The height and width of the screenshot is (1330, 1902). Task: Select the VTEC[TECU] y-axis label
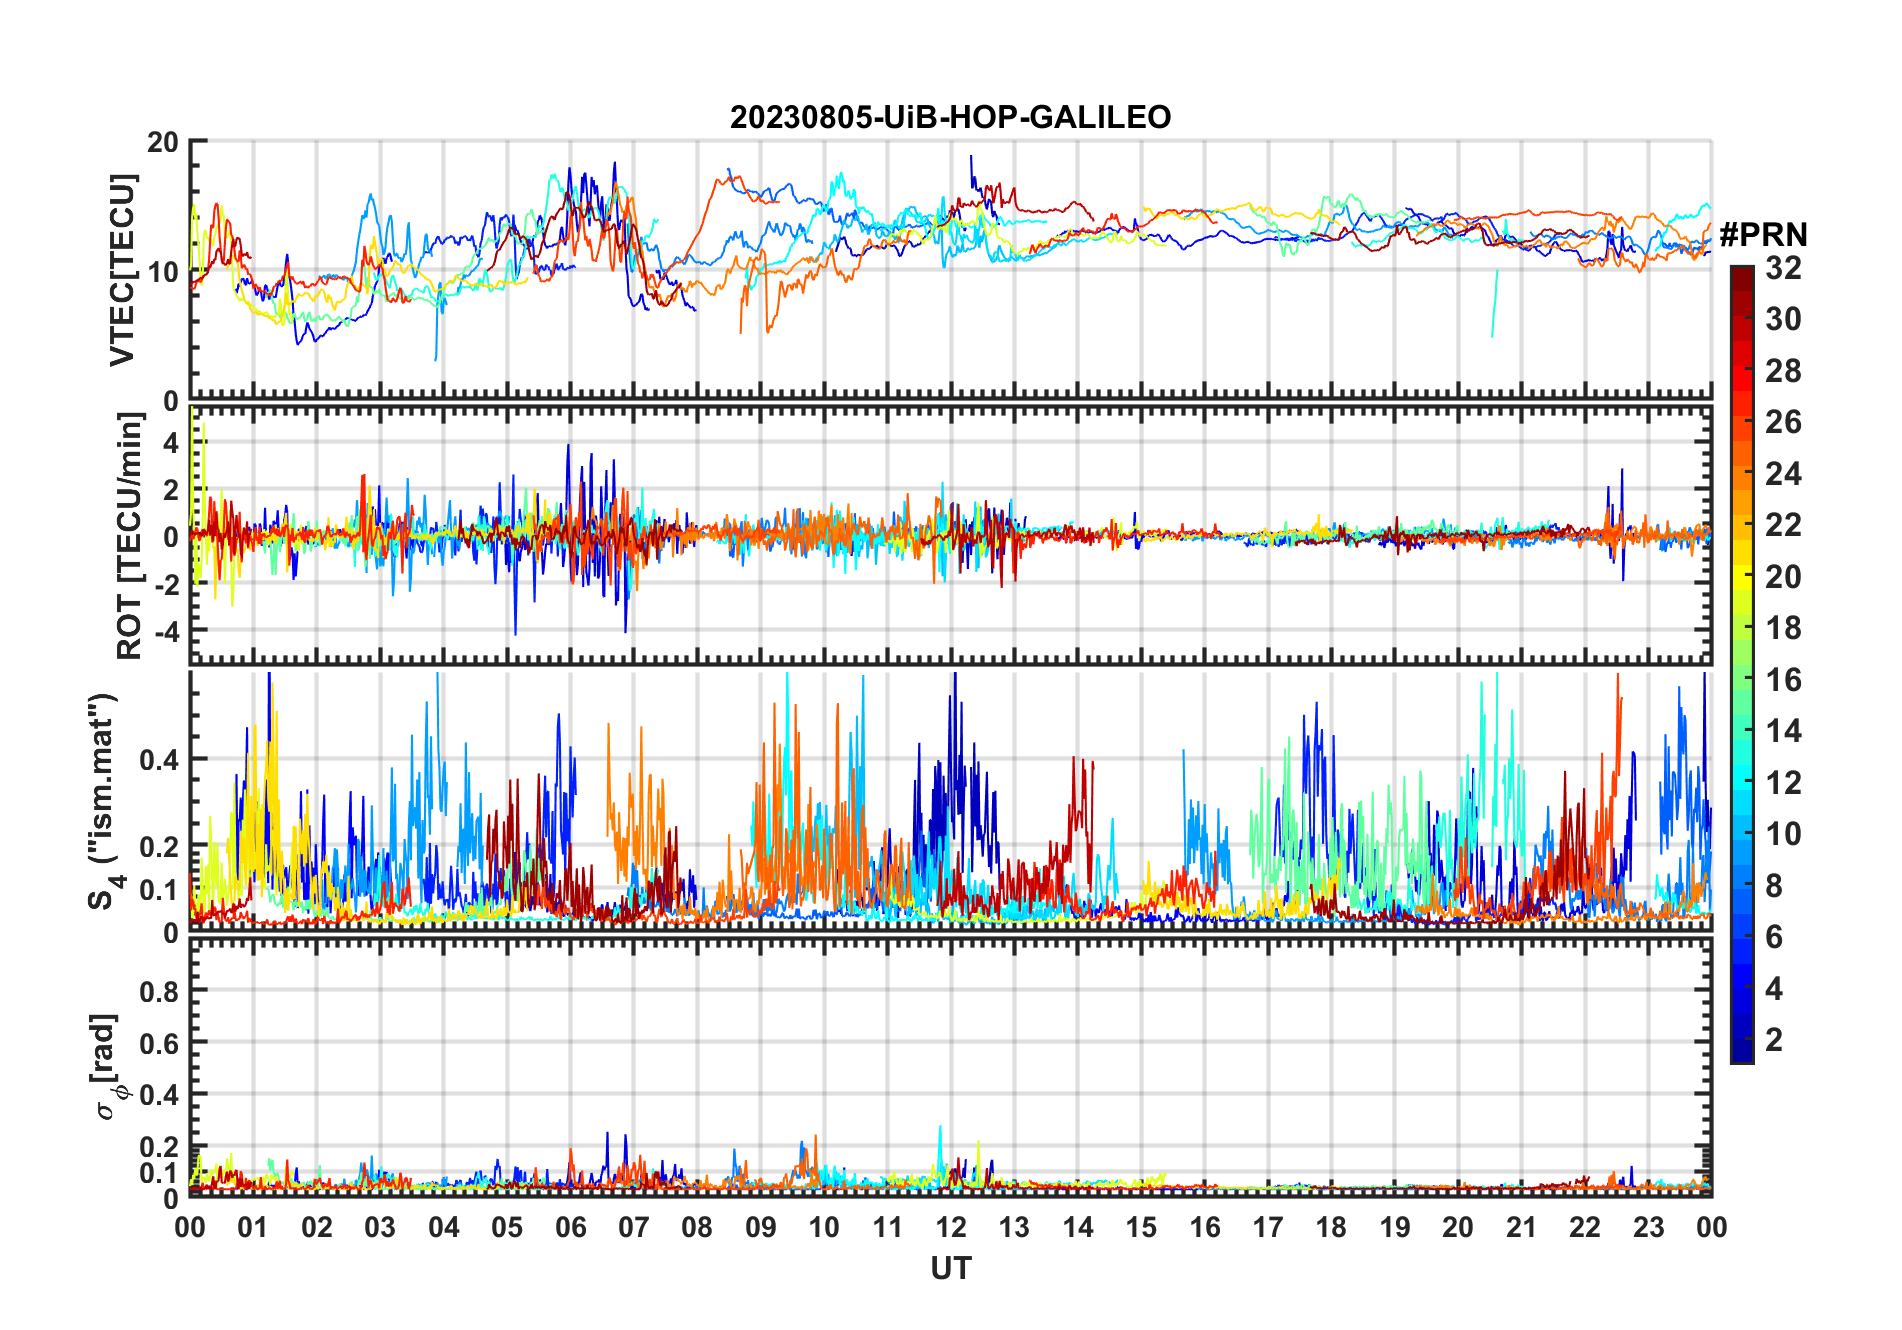click(122, 270)
